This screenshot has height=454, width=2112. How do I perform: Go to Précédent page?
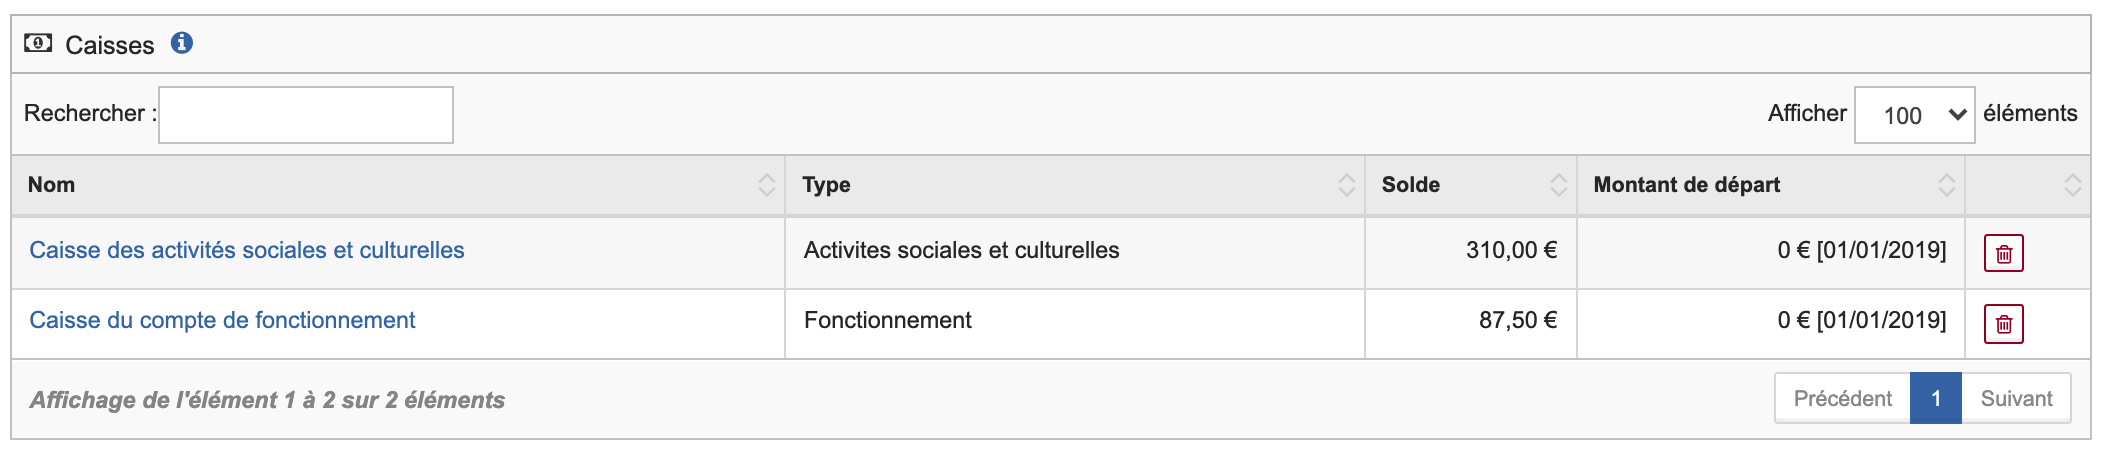click(1842, 398)
